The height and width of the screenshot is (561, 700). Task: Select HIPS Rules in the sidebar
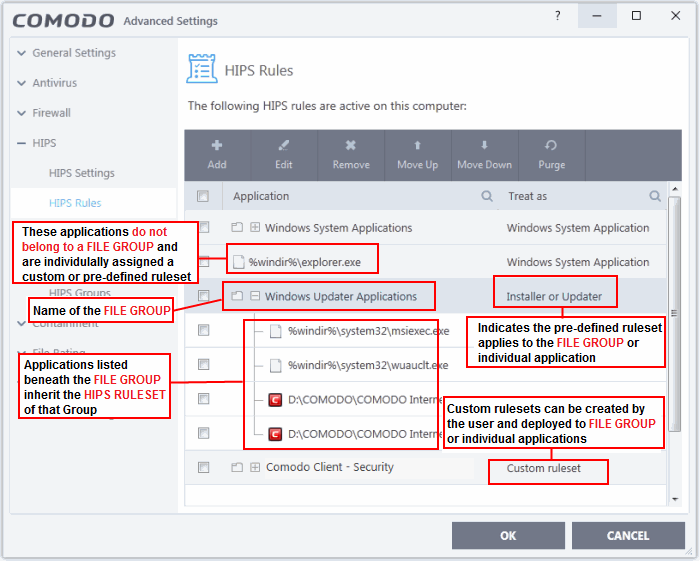(75, 203)
